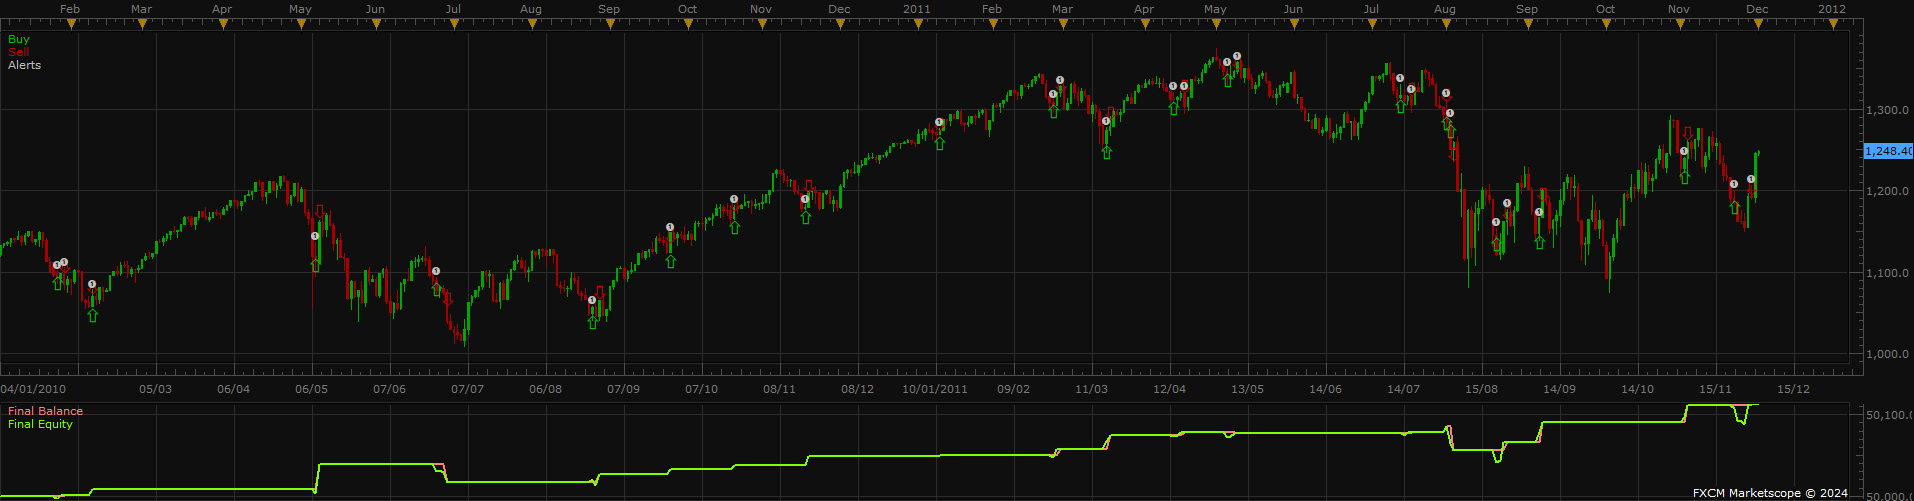Image resolution: width=1914 pixels, height=501 pixels.
Task: Click the 10/01/2011 date label
Action: pyautogui.click(x=935, y=389)
